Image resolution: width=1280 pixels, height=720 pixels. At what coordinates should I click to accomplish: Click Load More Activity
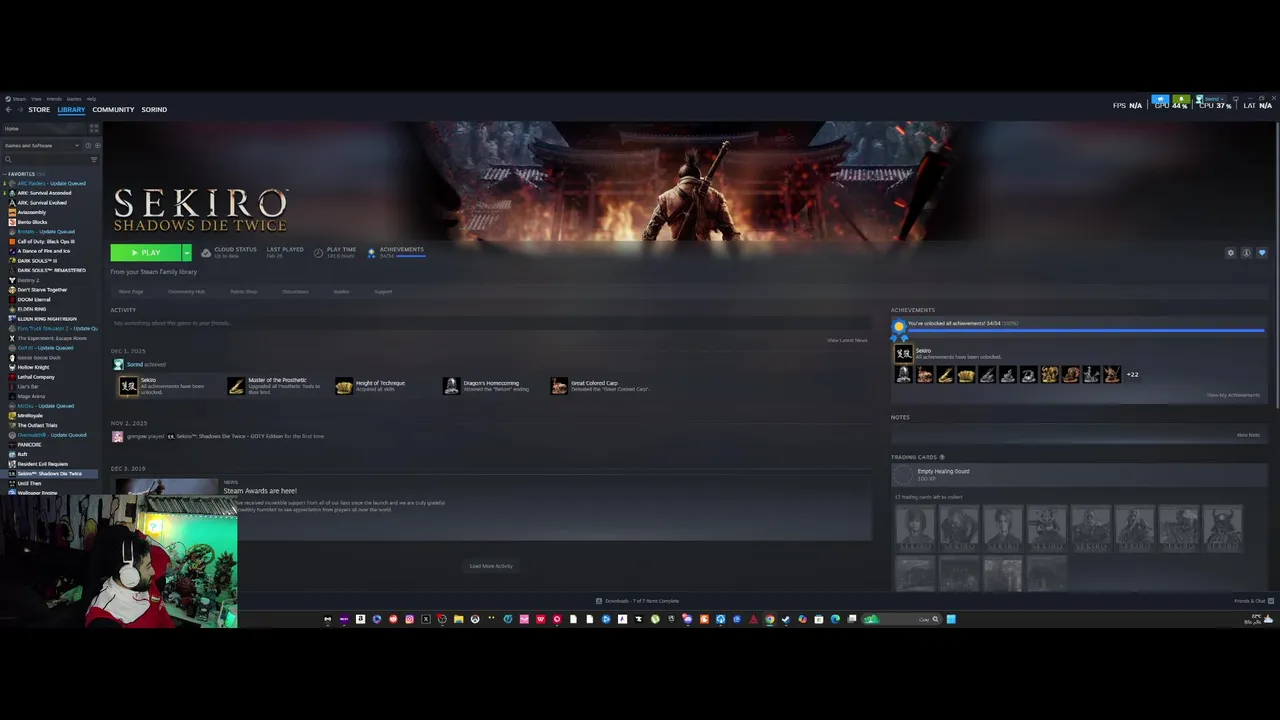491,566
